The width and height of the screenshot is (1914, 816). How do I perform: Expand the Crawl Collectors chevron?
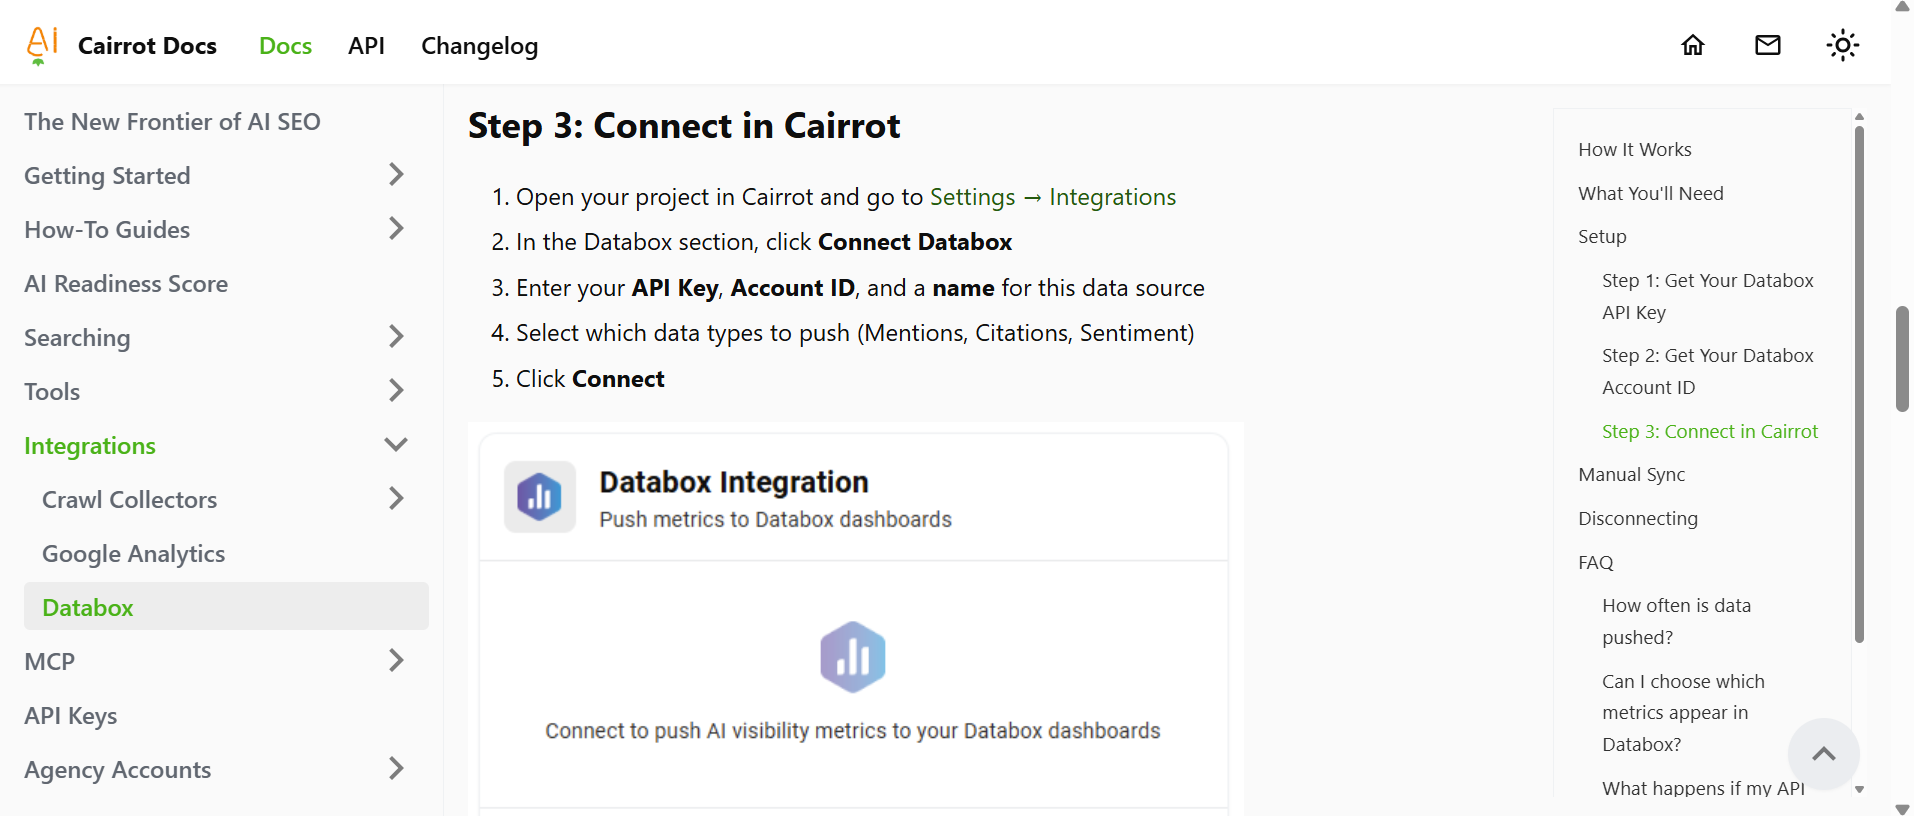tap(396, 499)
